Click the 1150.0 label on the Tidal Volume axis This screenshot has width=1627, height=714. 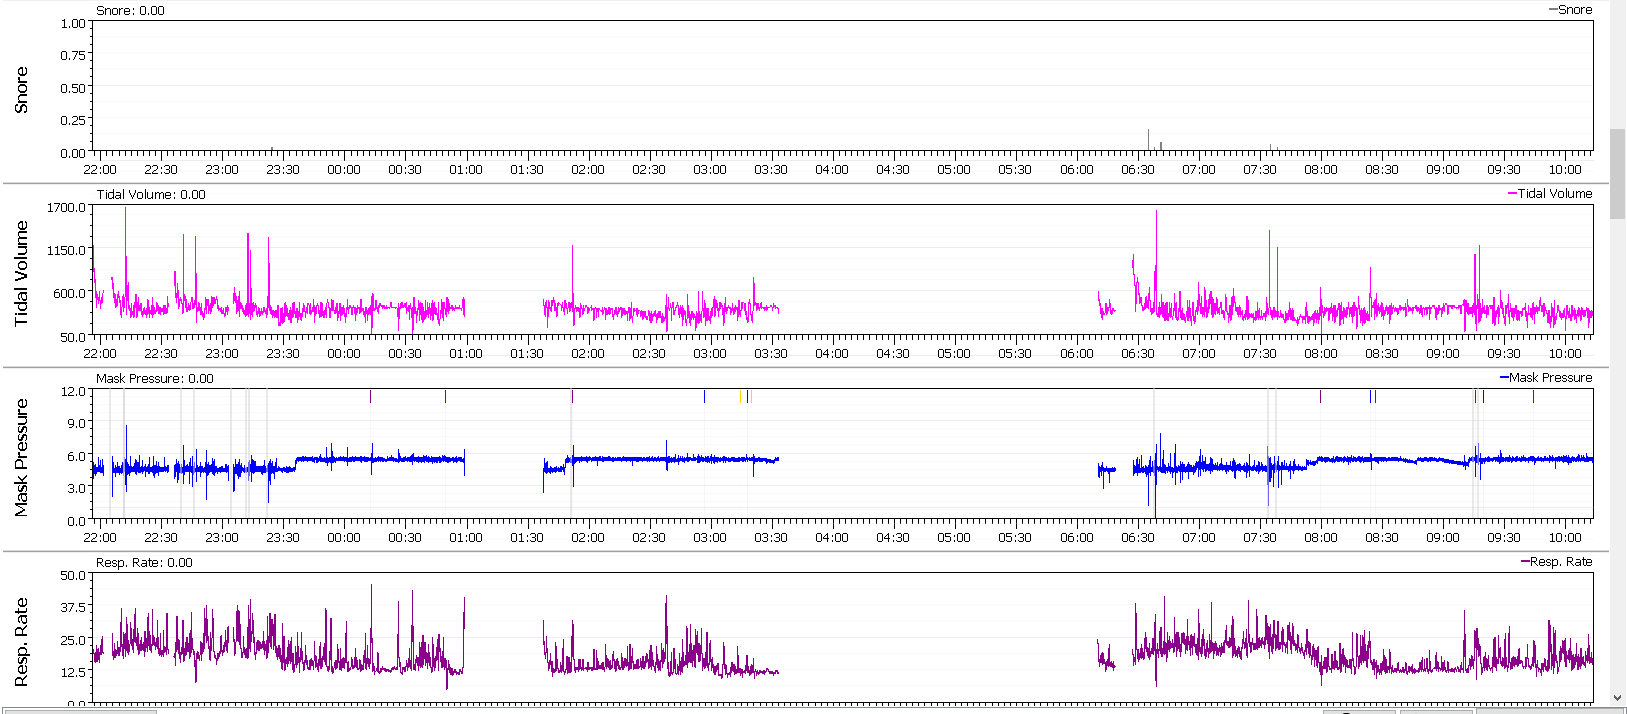pos(67,250)
